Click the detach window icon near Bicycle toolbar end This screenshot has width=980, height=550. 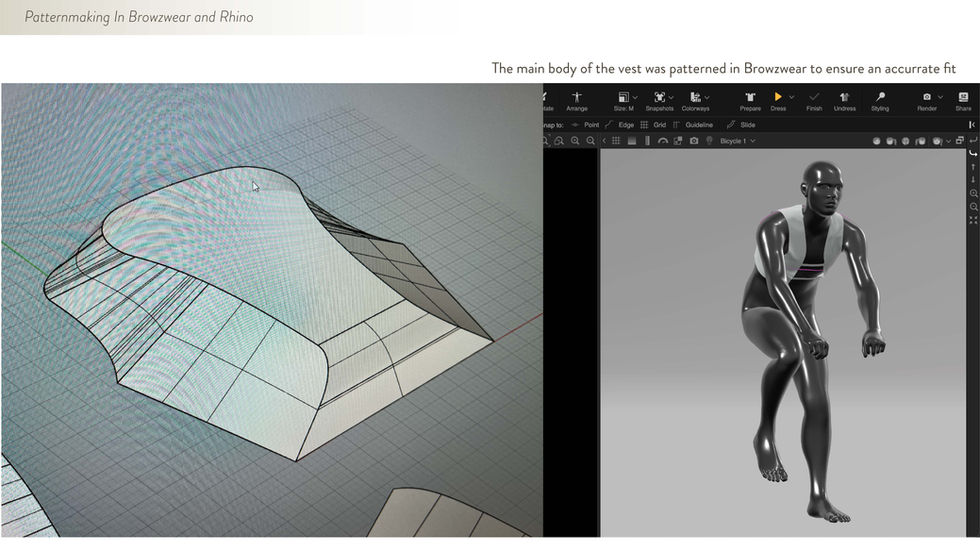point(960,141)
